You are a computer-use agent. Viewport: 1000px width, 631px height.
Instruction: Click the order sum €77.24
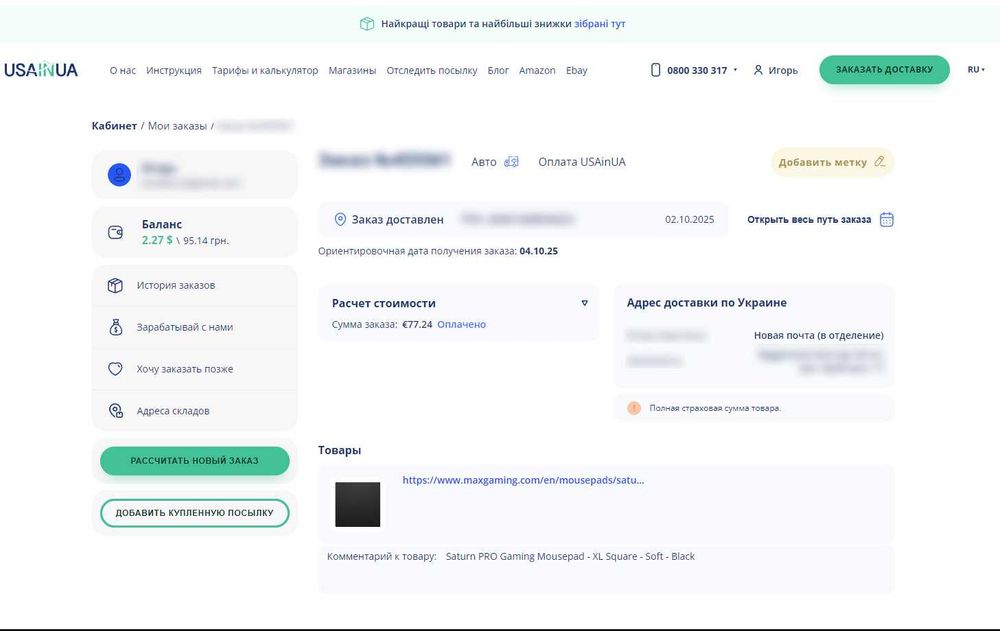point(417,324)
